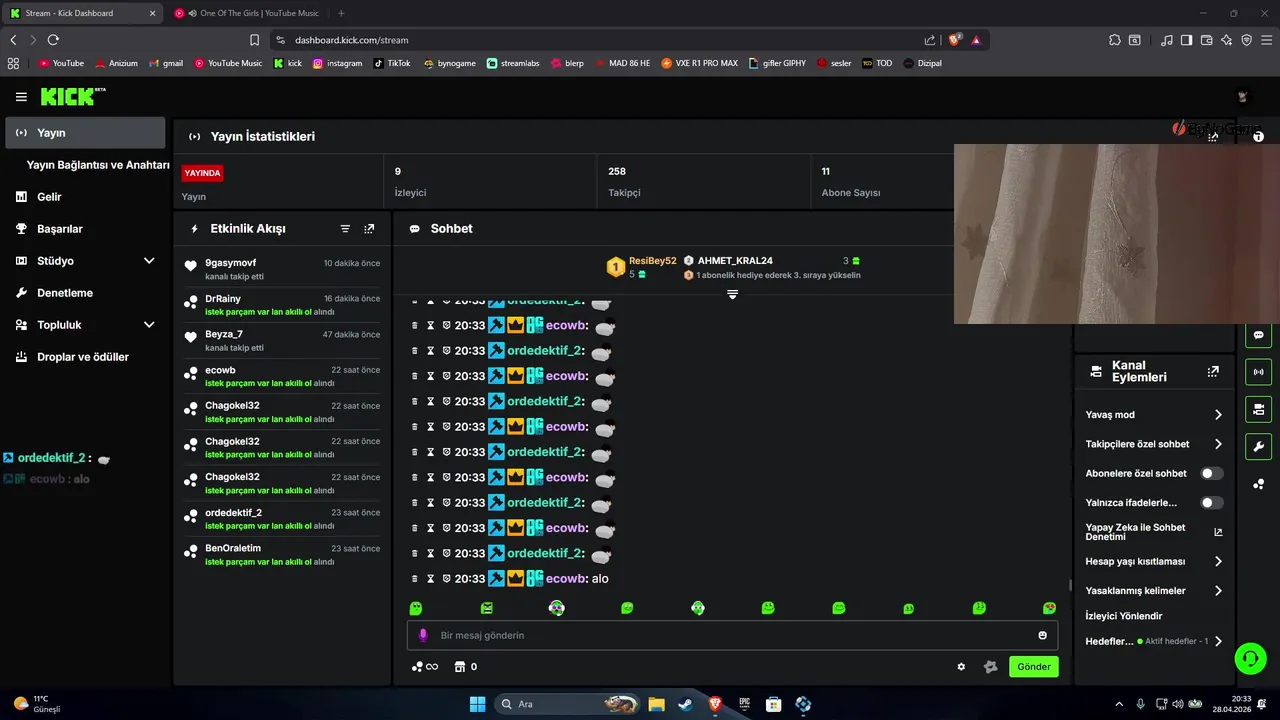The height and width of the screenshot is (720, 1280).
Task: Open the weather widget showing 11°C
Action: [38, 704]
